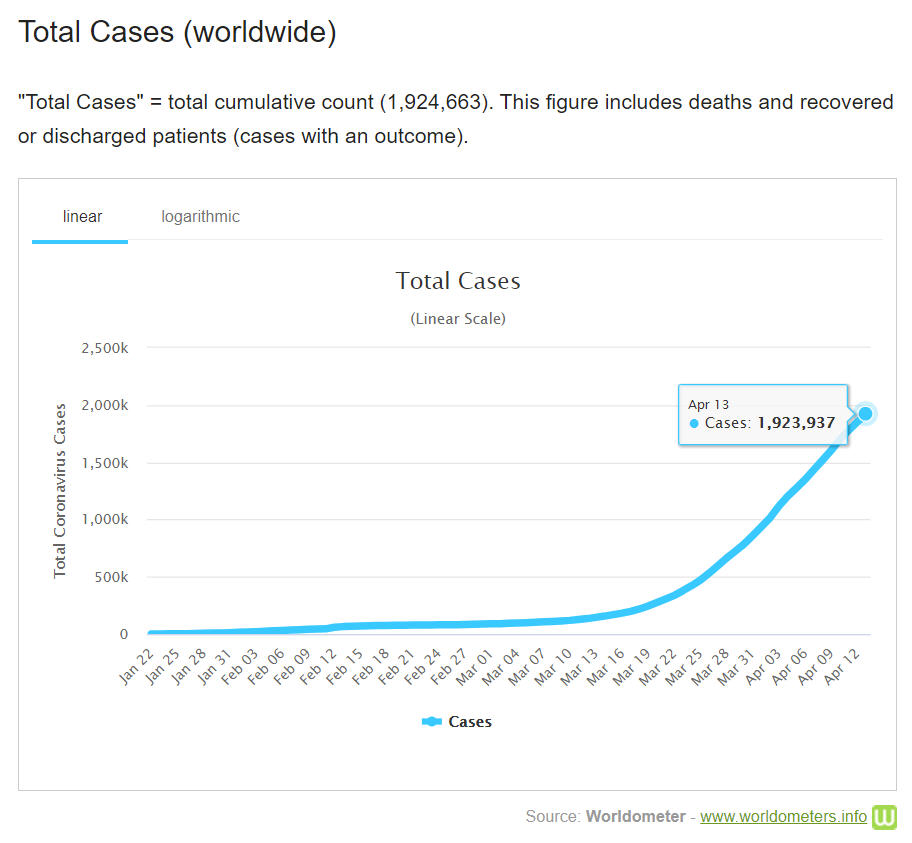The height and width of the screenshot is (843, 912).
Task: Click the Apr 13 cases tooltip box
Action: pyautogui.click(x=762, y=414)
